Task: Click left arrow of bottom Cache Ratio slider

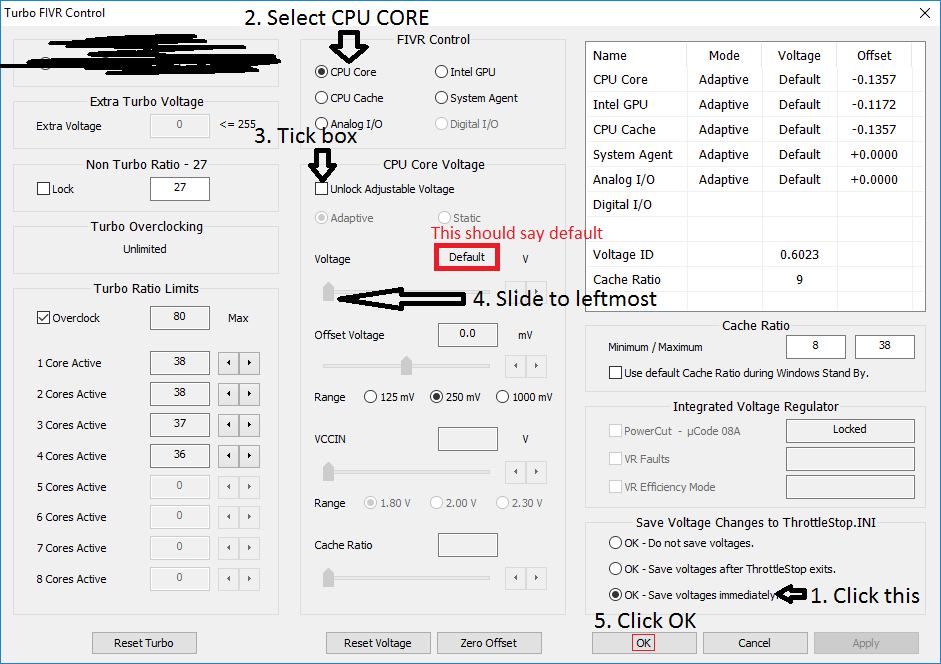Action: point(516,578)
